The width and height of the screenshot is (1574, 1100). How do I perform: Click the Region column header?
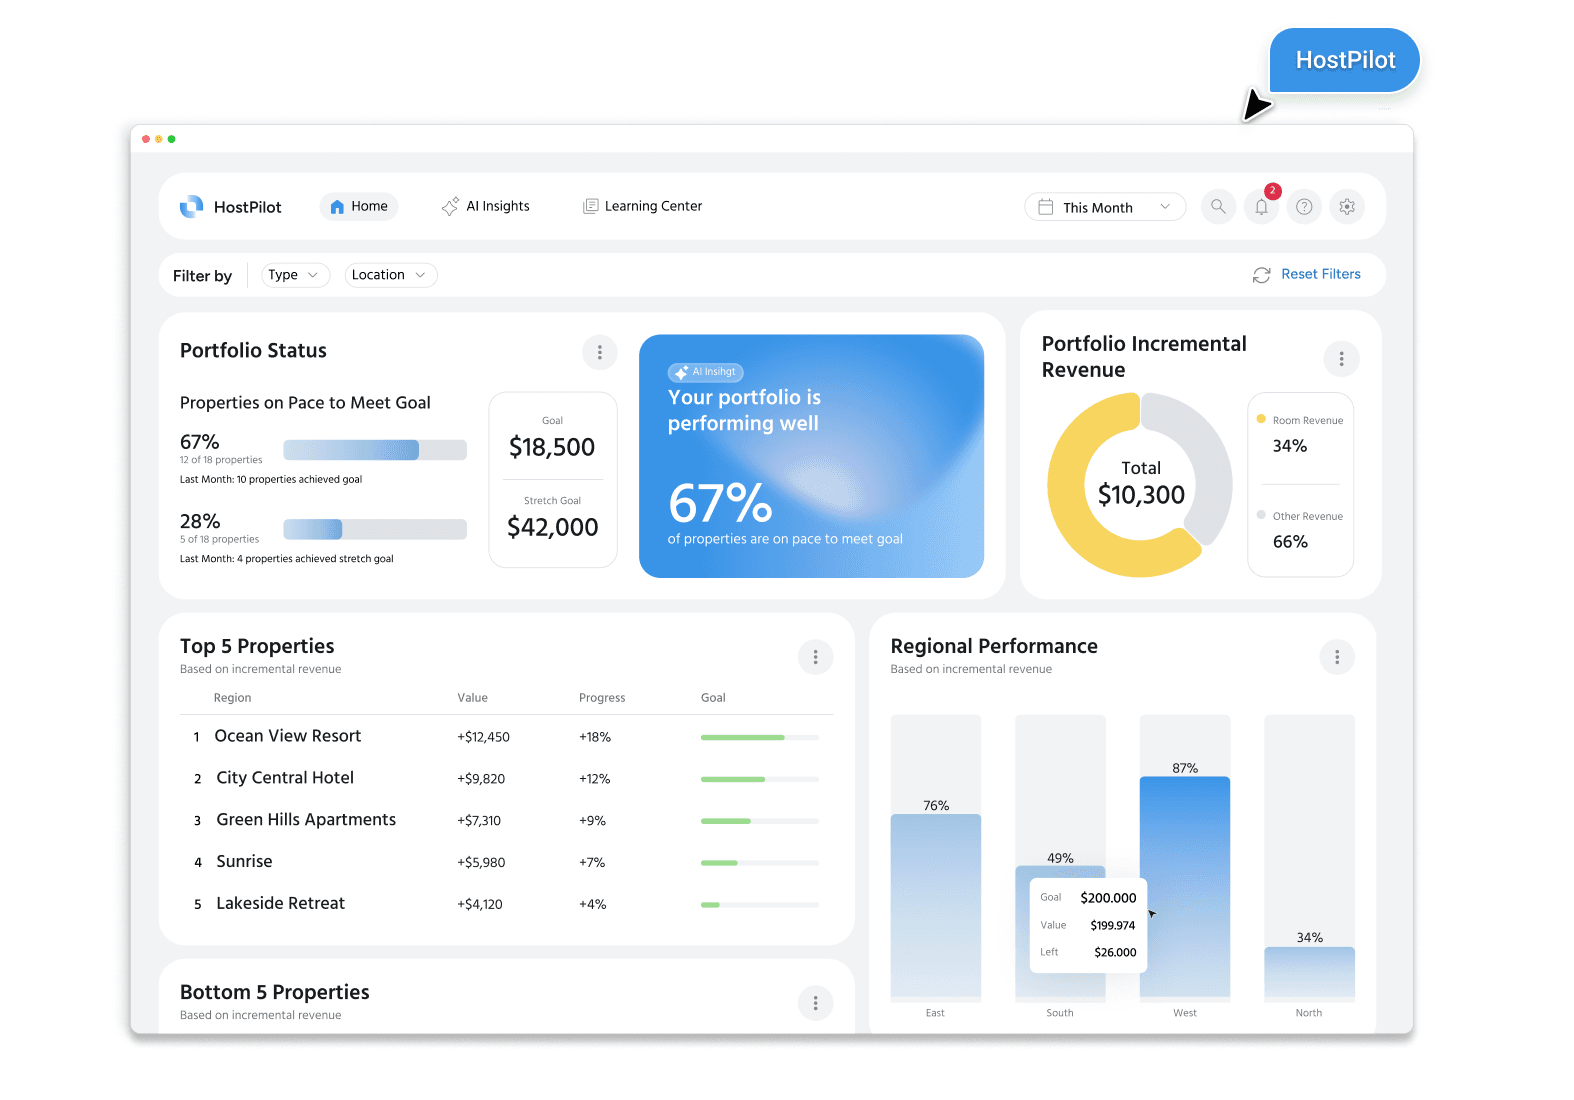tap(232, 698)
